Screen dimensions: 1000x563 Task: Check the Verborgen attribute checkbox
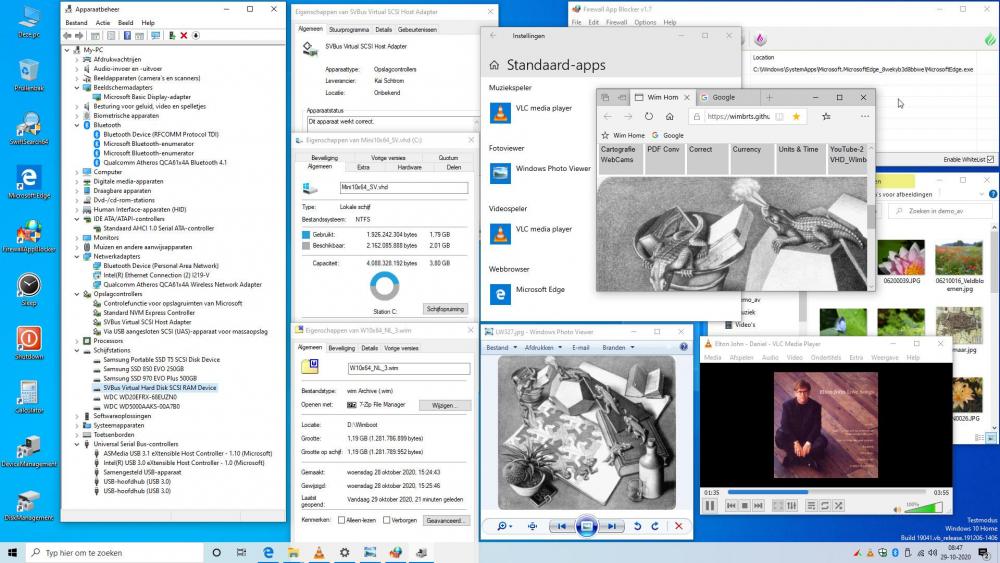click(x=385, y=520)
